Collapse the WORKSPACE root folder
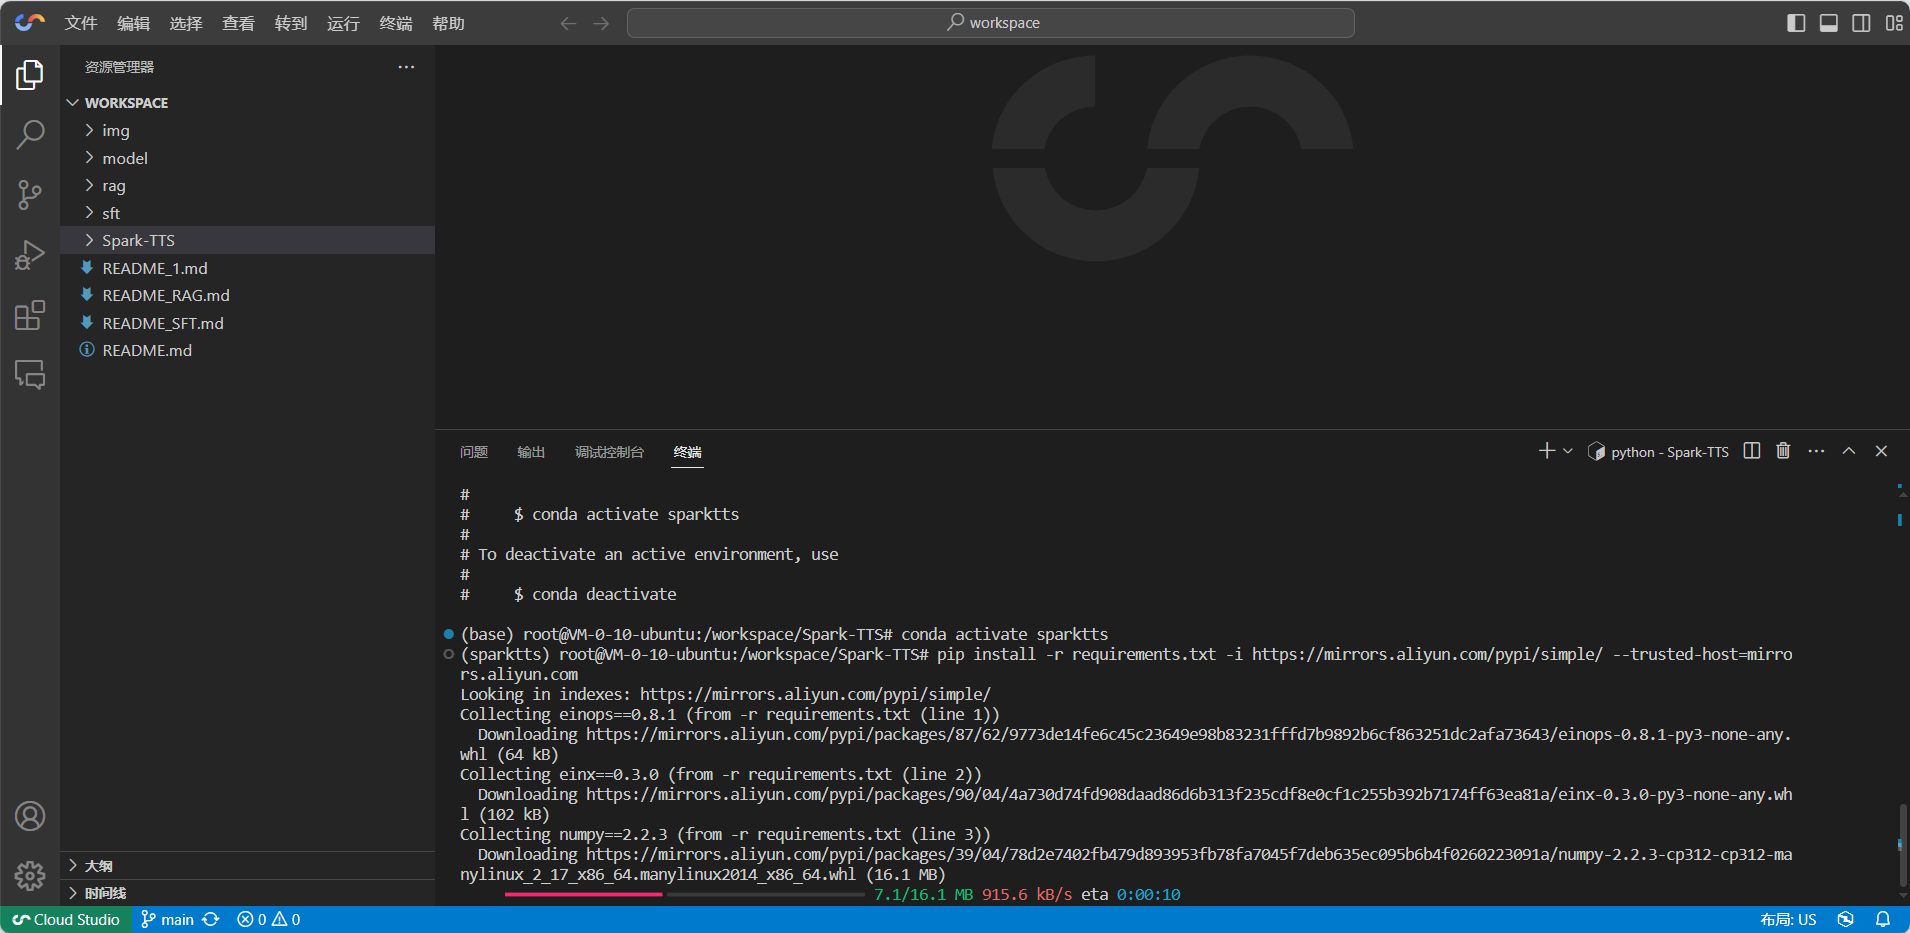This screenshot has width=1910, height=933. (x=247, y=103)
